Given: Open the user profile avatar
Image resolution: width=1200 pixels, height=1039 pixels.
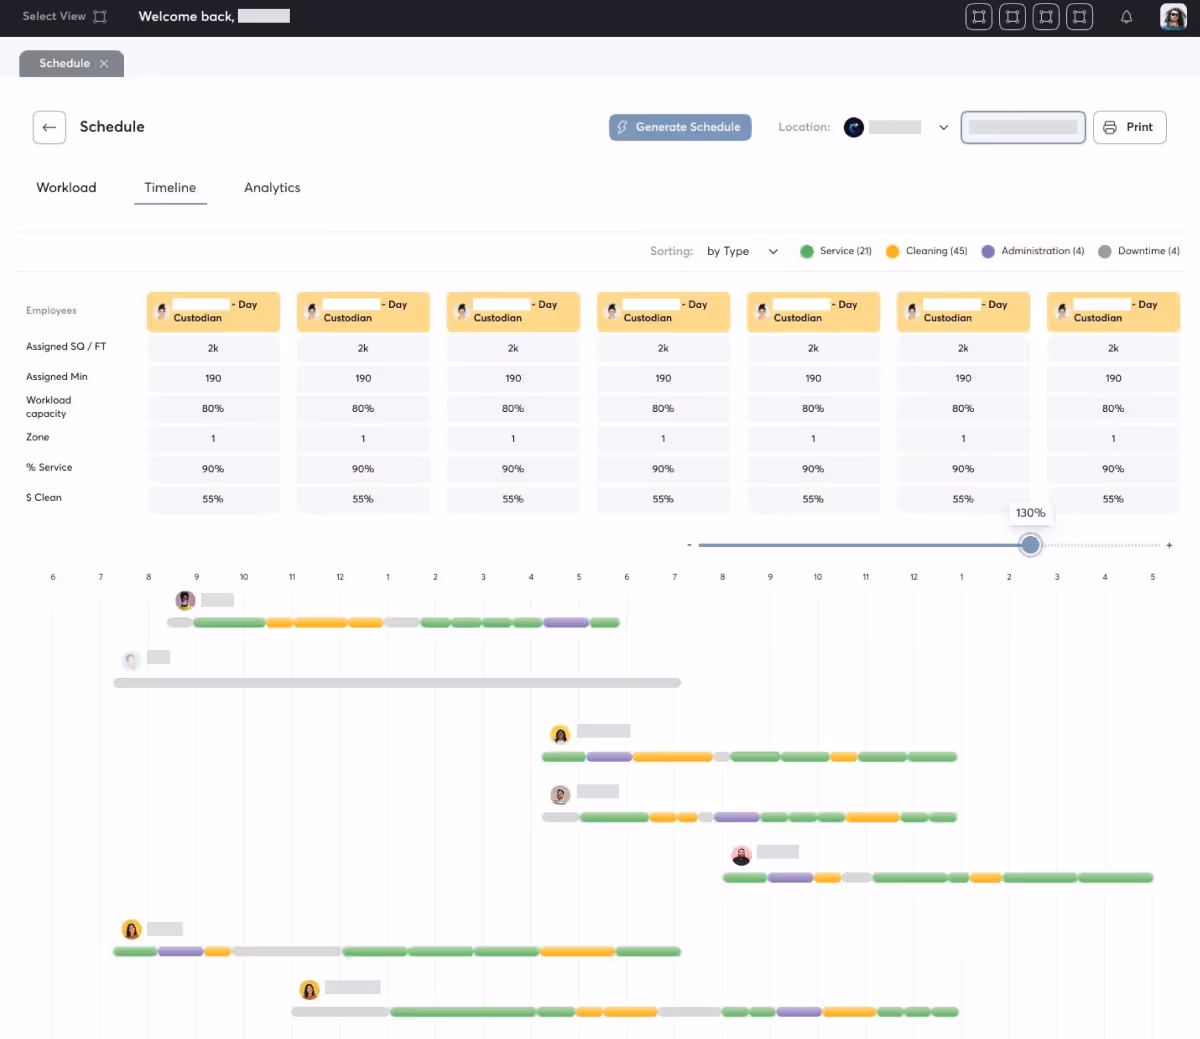Looking at the screenshot, I should point(1172,17).
